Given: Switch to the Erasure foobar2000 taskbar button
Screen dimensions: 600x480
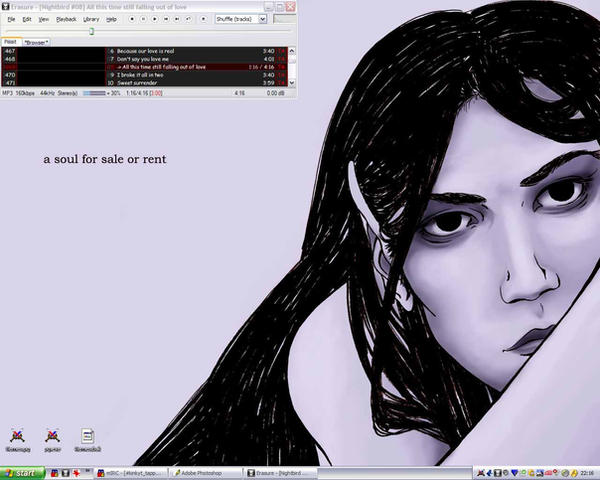Looking at the screenshot, I should coord(280,473).
